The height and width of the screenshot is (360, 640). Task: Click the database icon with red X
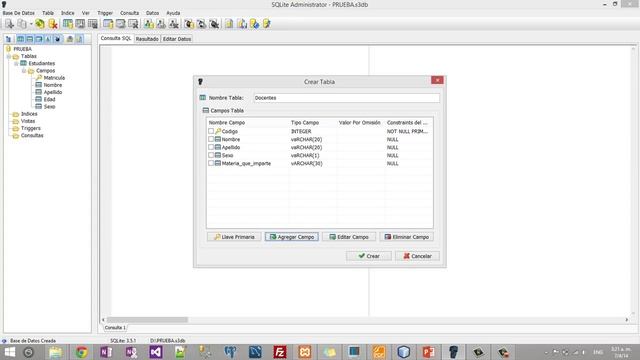point(53,24)
